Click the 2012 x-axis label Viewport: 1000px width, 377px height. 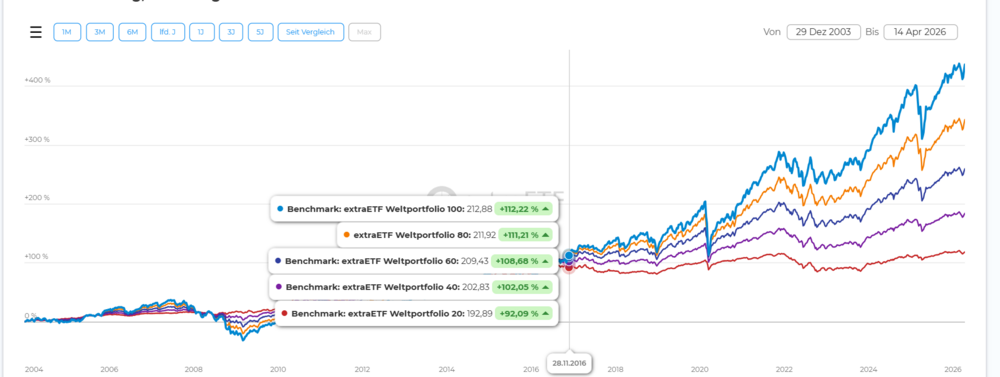tap(362, 369)
